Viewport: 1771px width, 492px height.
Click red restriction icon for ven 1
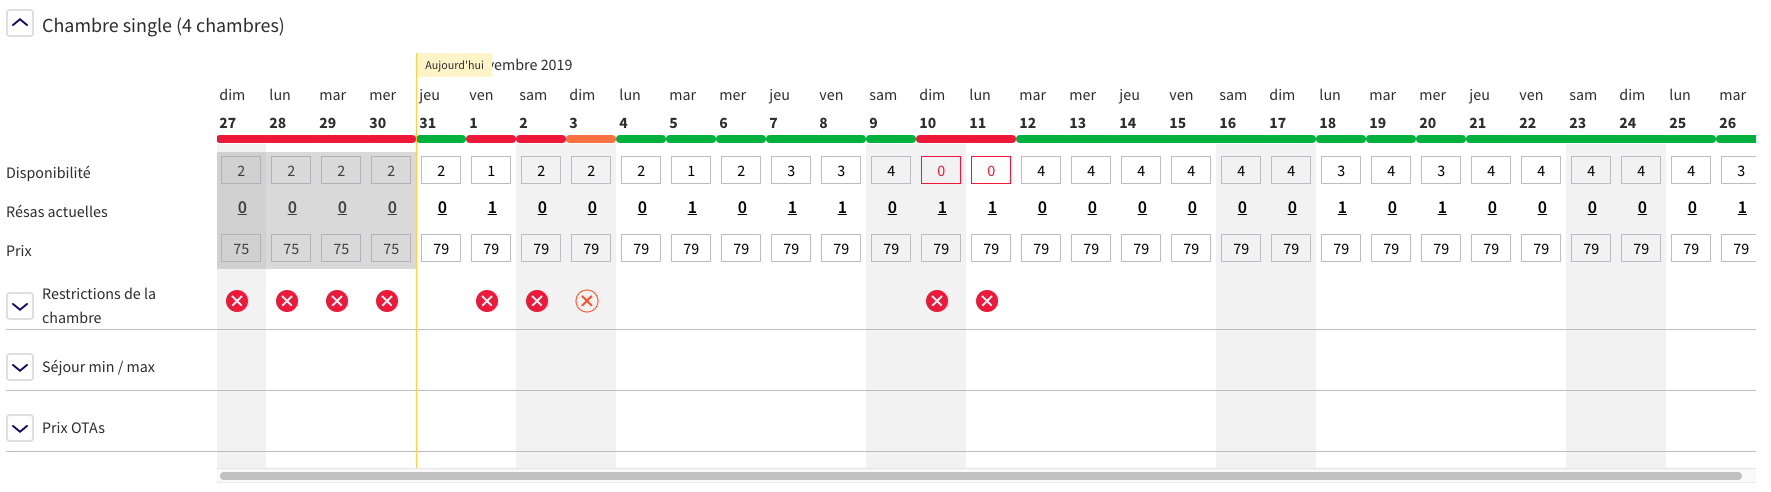click(x=487, y=301)
